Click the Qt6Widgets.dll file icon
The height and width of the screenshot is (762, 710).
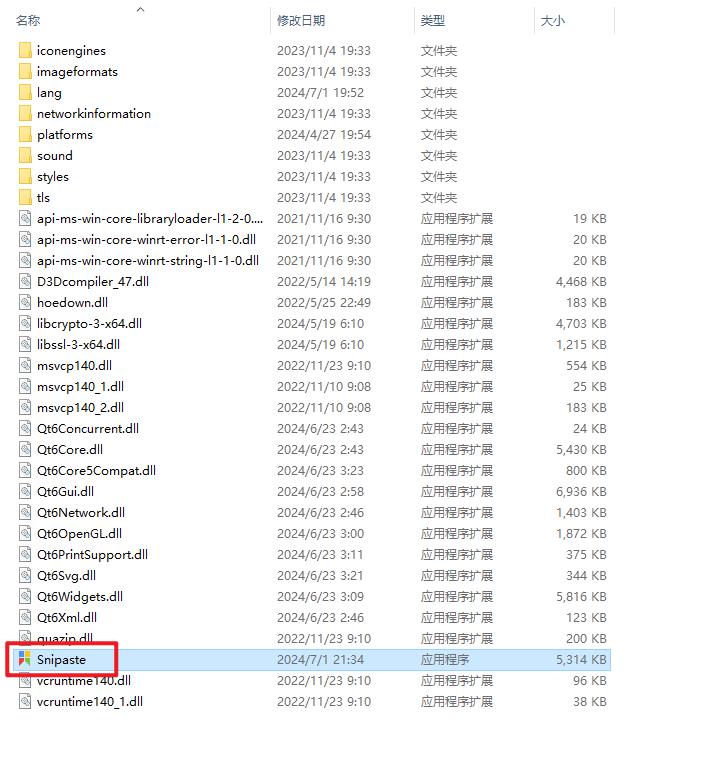click(25, 596)
